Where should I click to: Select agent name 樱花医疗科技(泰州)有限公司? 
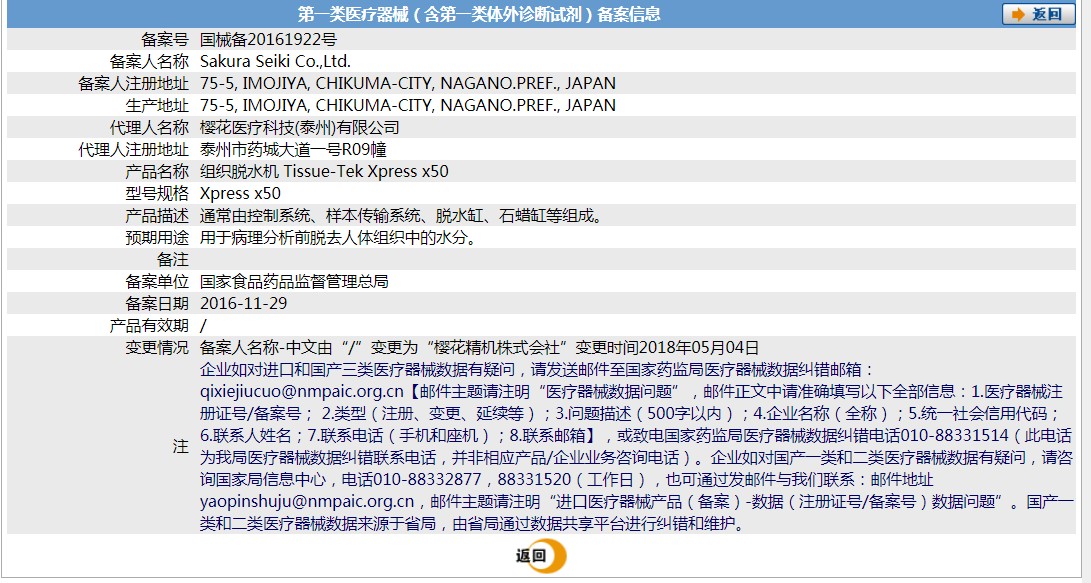coord(300,127)
